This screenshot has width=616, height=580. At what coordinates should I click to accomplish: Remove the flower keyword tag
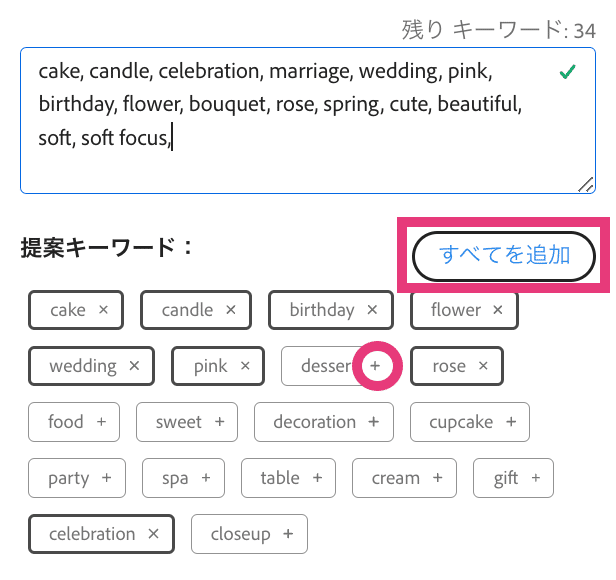[498, 310]
